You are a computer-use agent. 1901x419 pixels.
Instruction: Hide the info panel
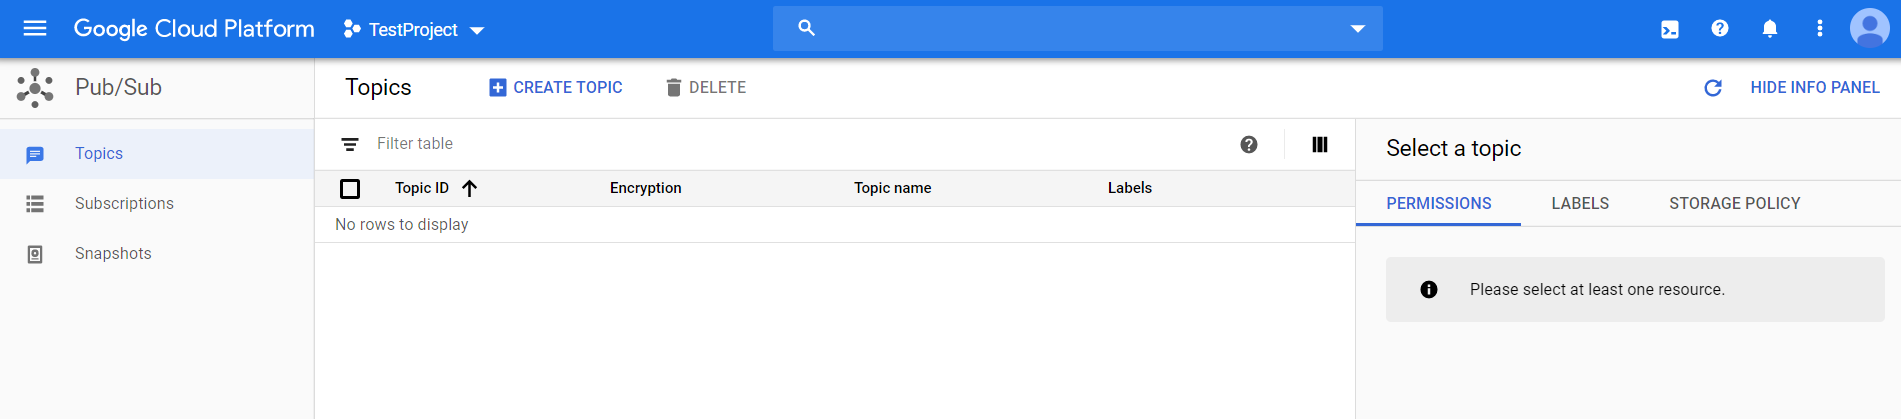pyautogui.click(x=1815, y=88)
